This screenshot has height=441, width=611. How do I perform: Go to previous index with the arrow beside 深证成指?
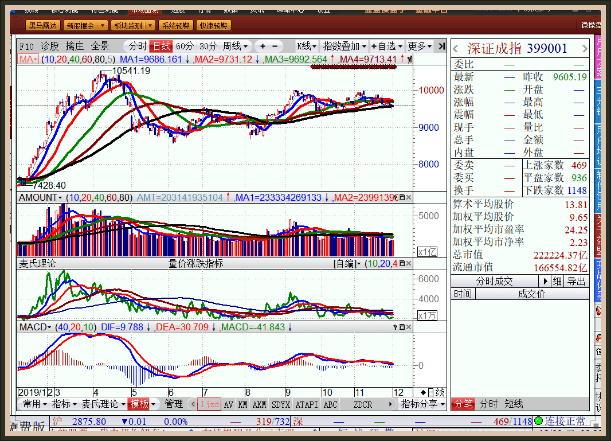456,49
